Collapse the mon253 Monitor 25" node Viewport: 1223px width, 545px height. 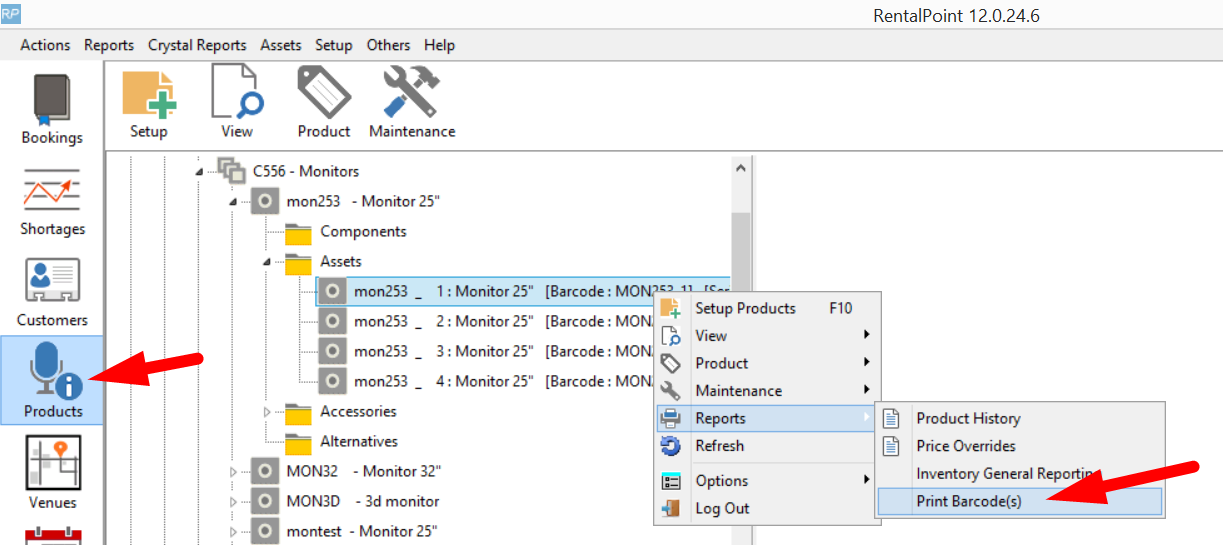233,202
